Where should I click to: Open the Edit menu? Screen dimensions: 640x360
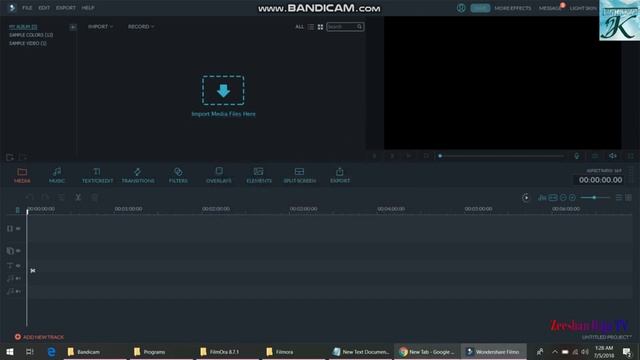tap(44, 8)
